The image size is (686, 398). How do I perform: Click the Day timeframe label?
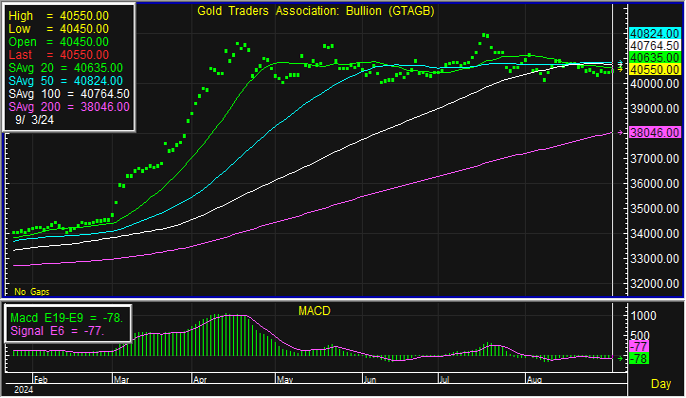click(x=661, y=384)
